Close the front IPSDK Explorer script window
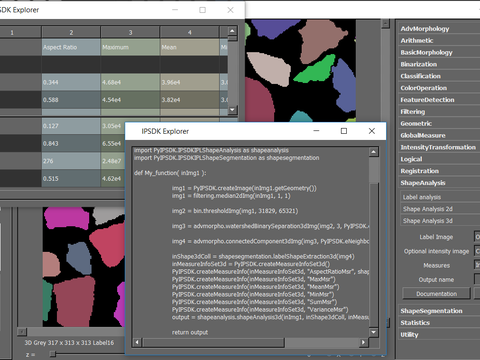The image size is (480, 360). [372, 131]
